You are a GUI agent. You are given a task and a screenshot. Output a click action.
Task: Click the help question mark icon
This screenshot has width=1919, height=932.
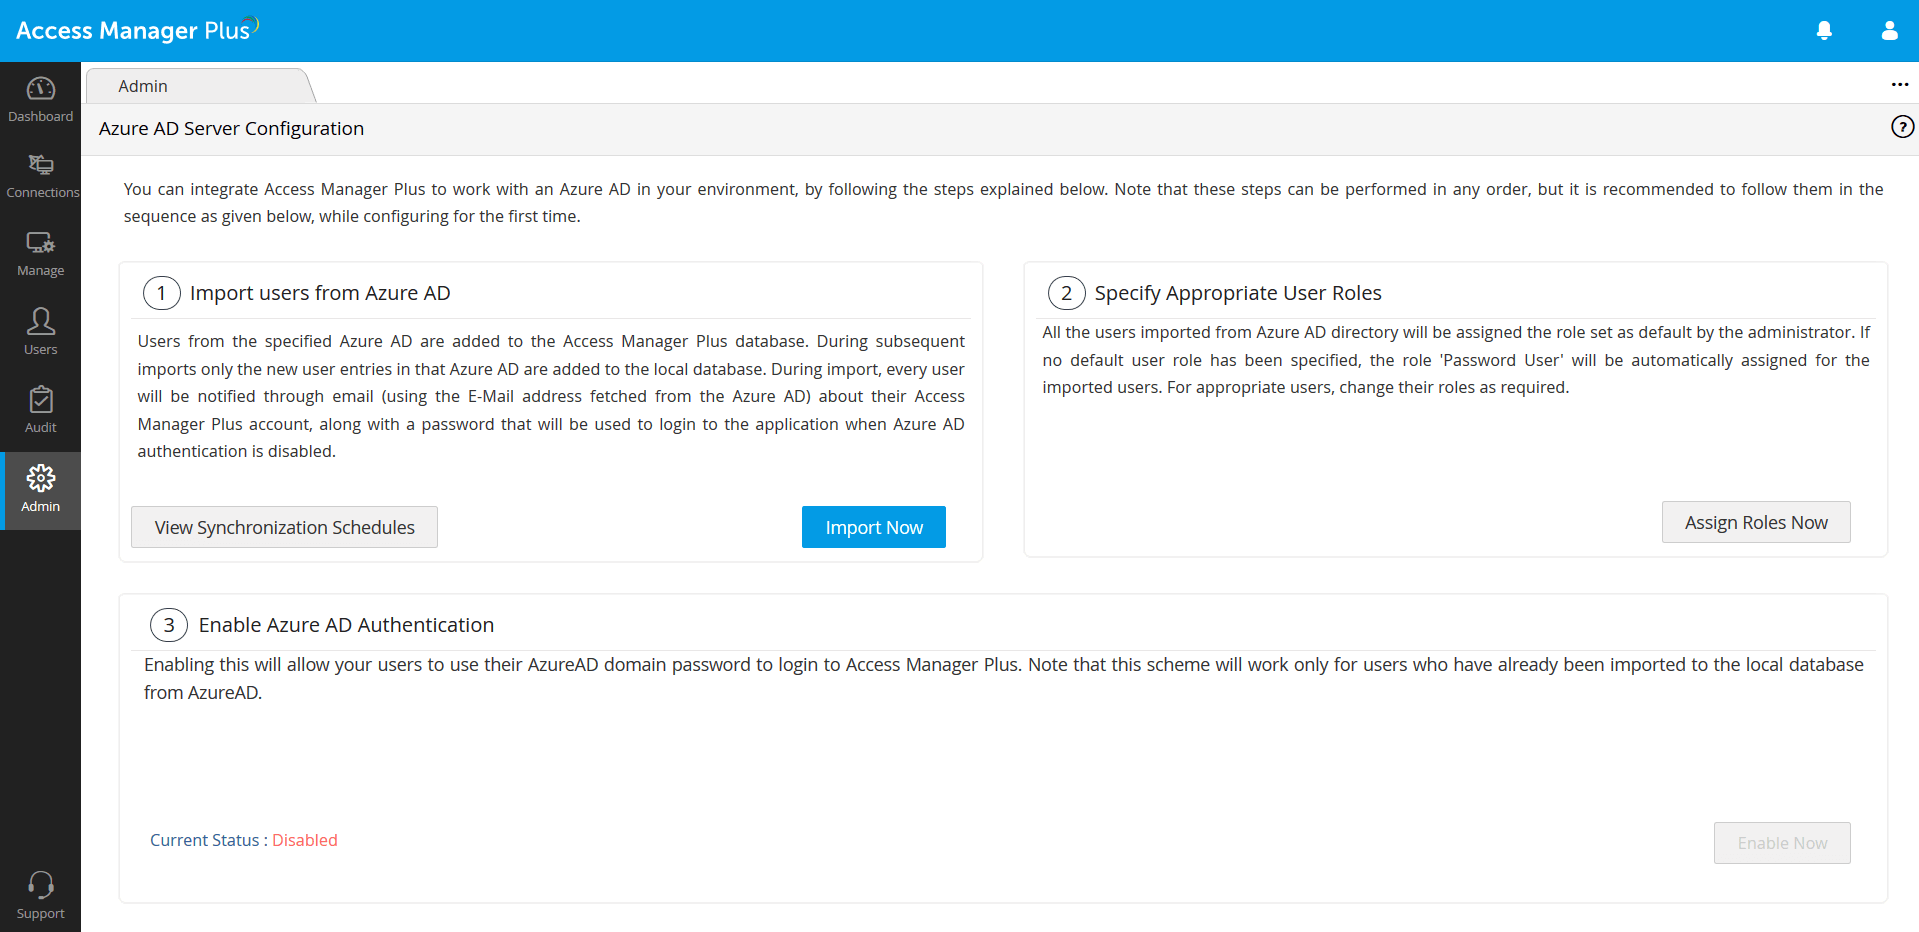tap(1902, 127)
